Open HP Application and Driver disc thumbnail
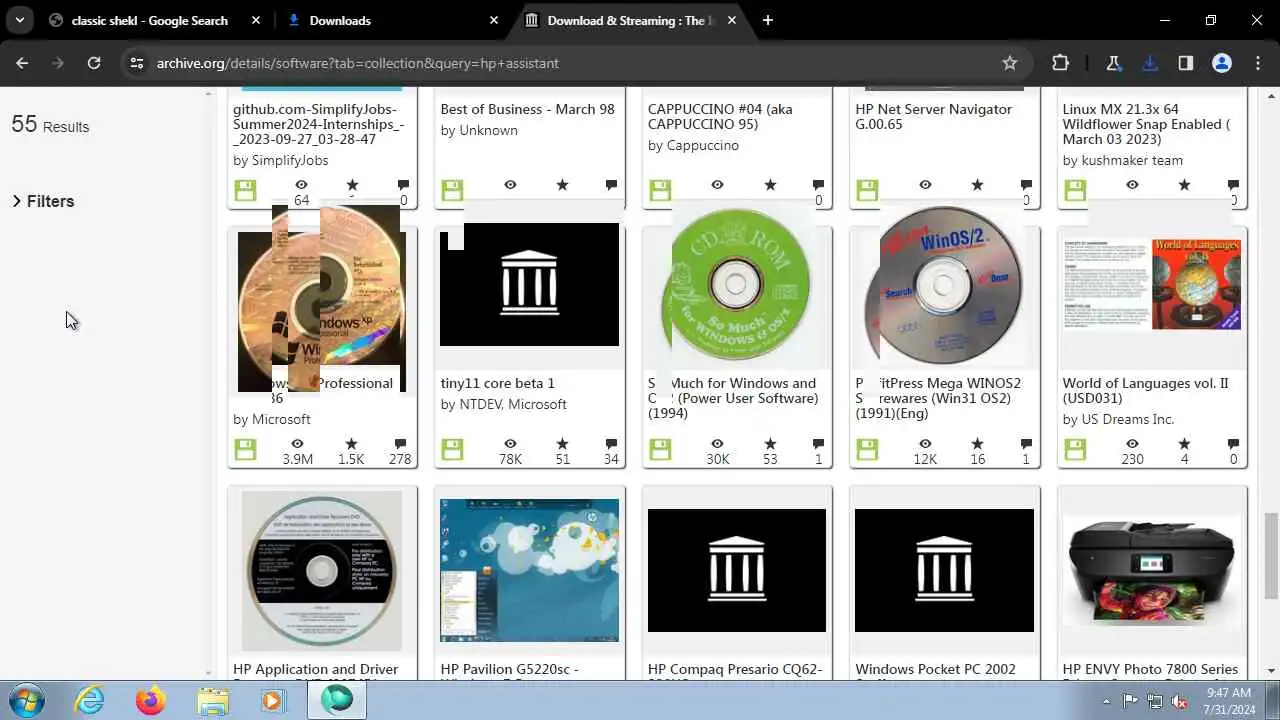Screen dimensions: 1280x720 coord(322,571)
